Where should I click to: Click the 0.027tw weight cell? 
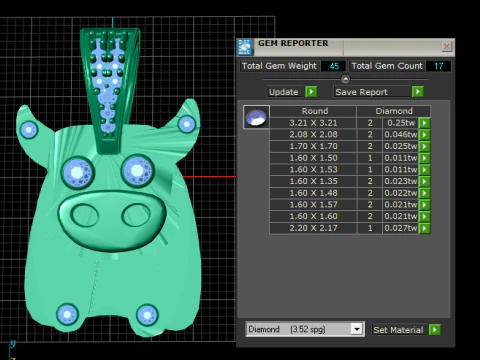(x=401, y=228)
